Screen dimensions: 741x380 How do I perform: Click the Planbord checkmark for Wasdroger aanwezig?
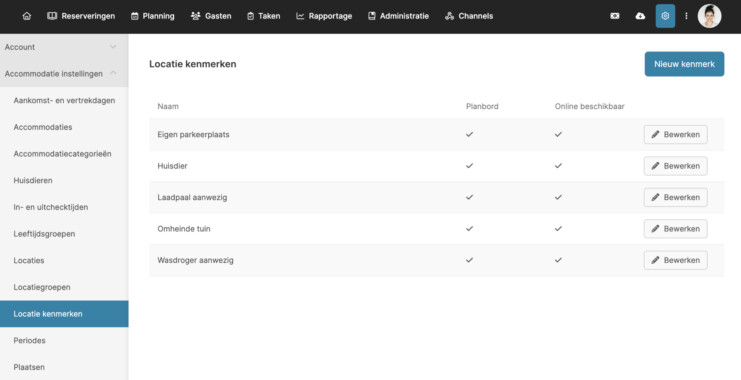(x=469, y=260)
